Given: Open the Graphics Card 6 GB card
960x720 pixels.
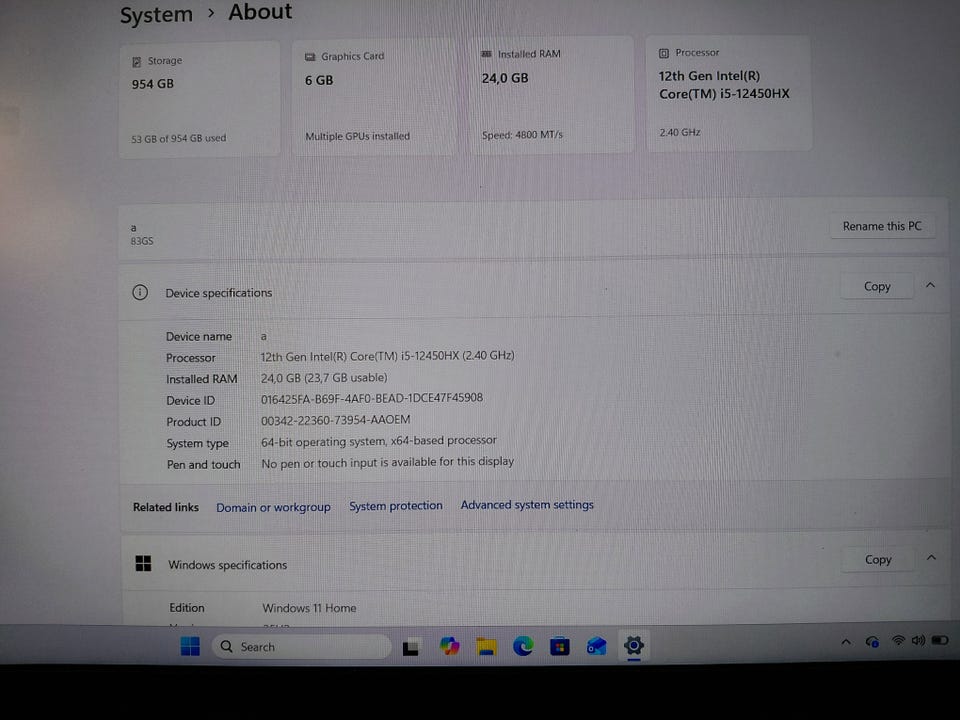Looking at the screenshot, I should [373, 96].
